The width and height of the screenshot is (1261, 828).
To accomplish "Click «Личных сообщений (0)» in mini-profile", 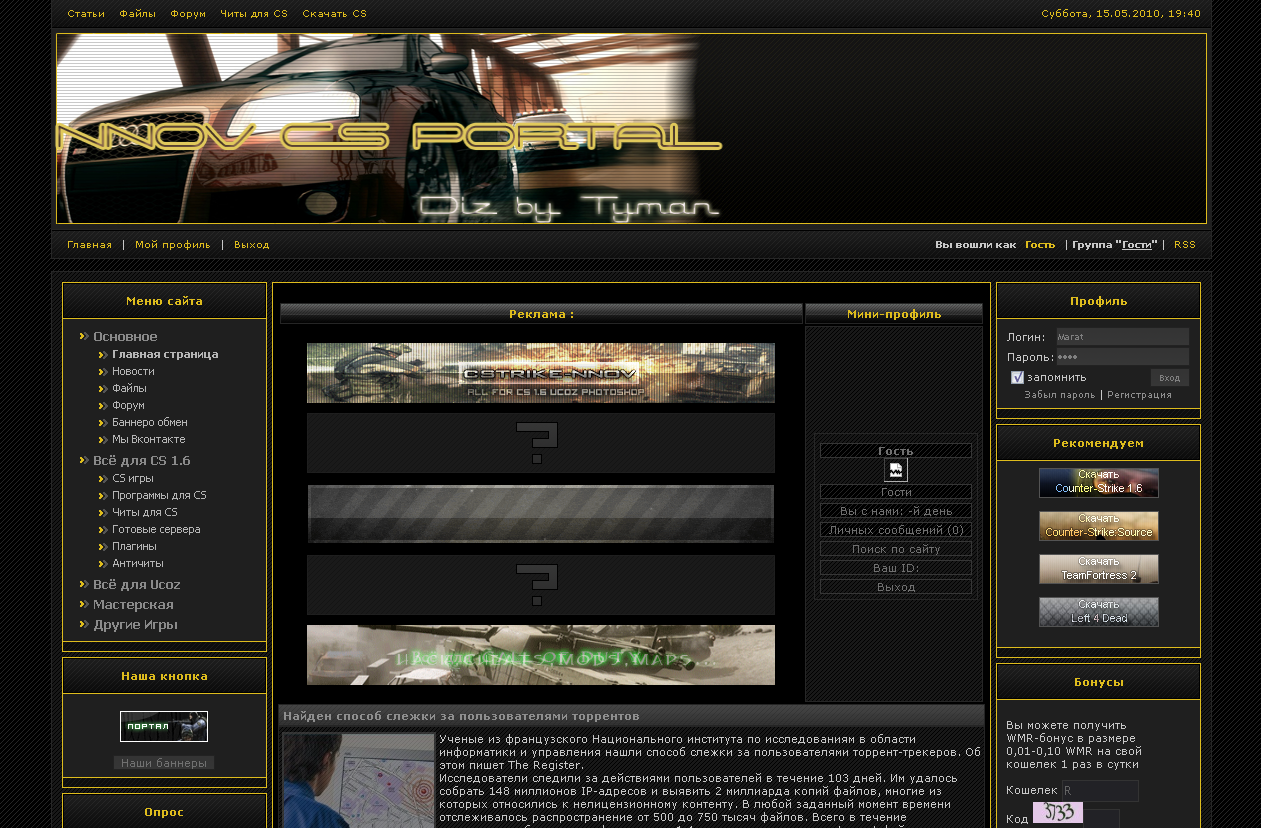I will [x=896, y=530].
